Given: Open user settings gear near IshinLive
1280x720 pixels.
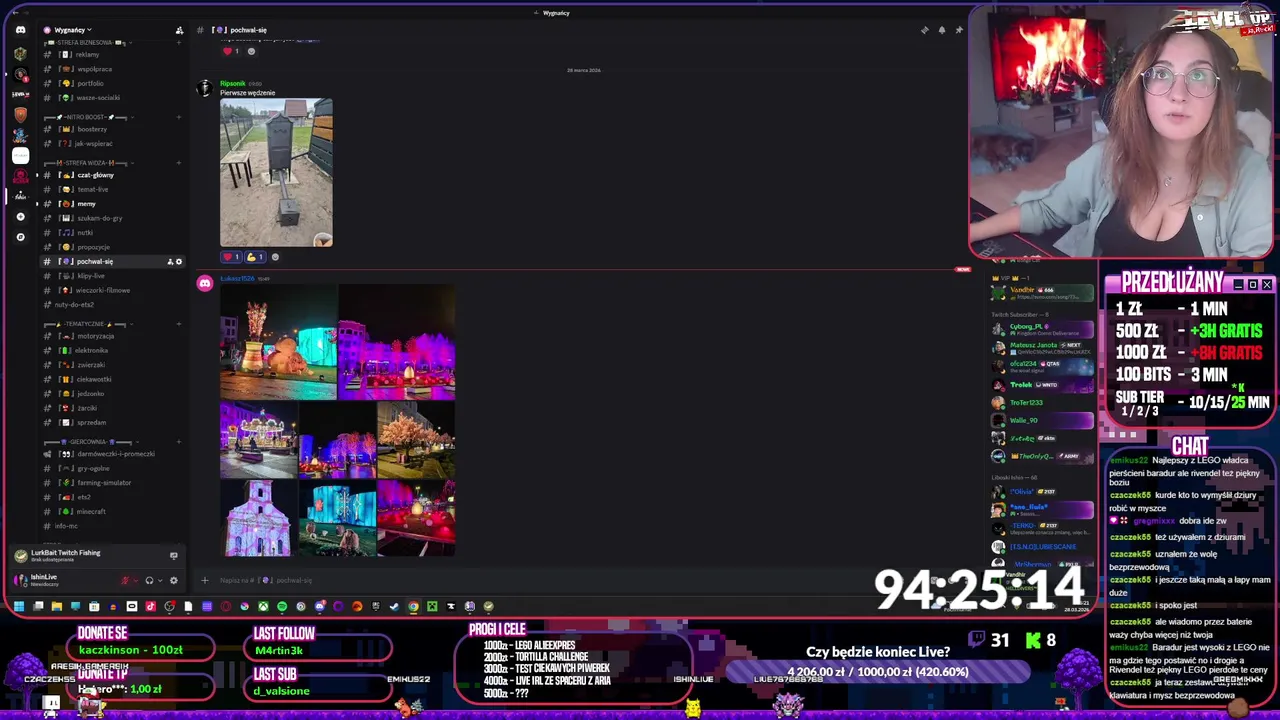Looking at the screenshot, I should [x=173, y=580].
